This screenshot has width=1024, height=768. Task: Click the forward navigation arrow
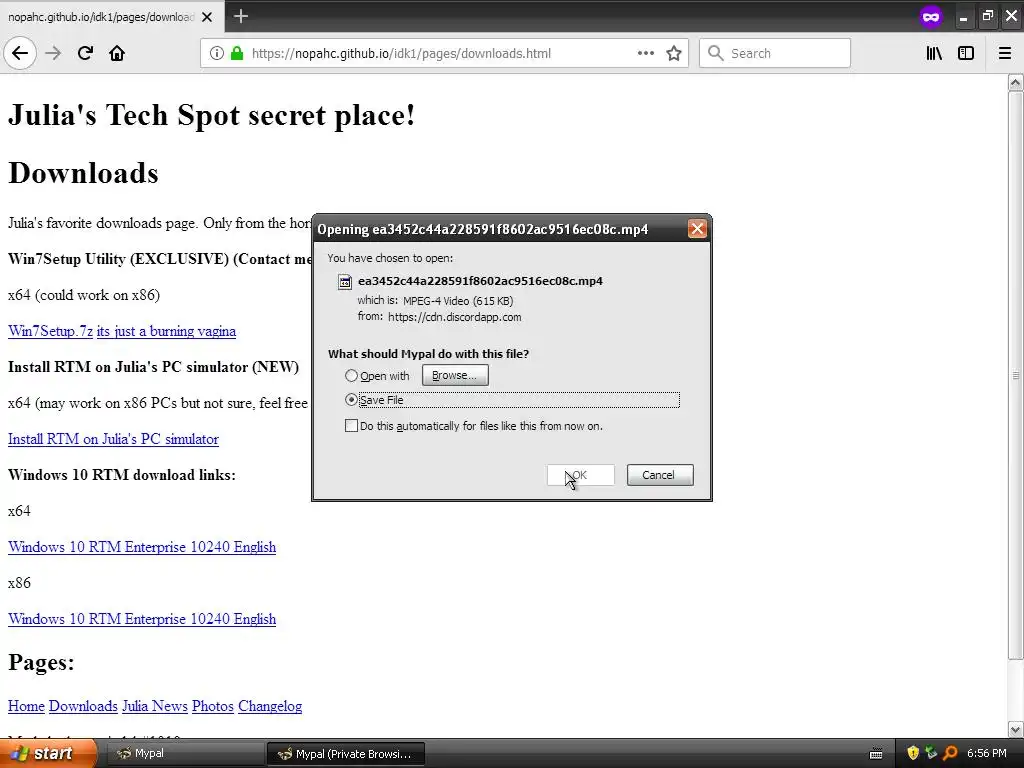[53, 54]
